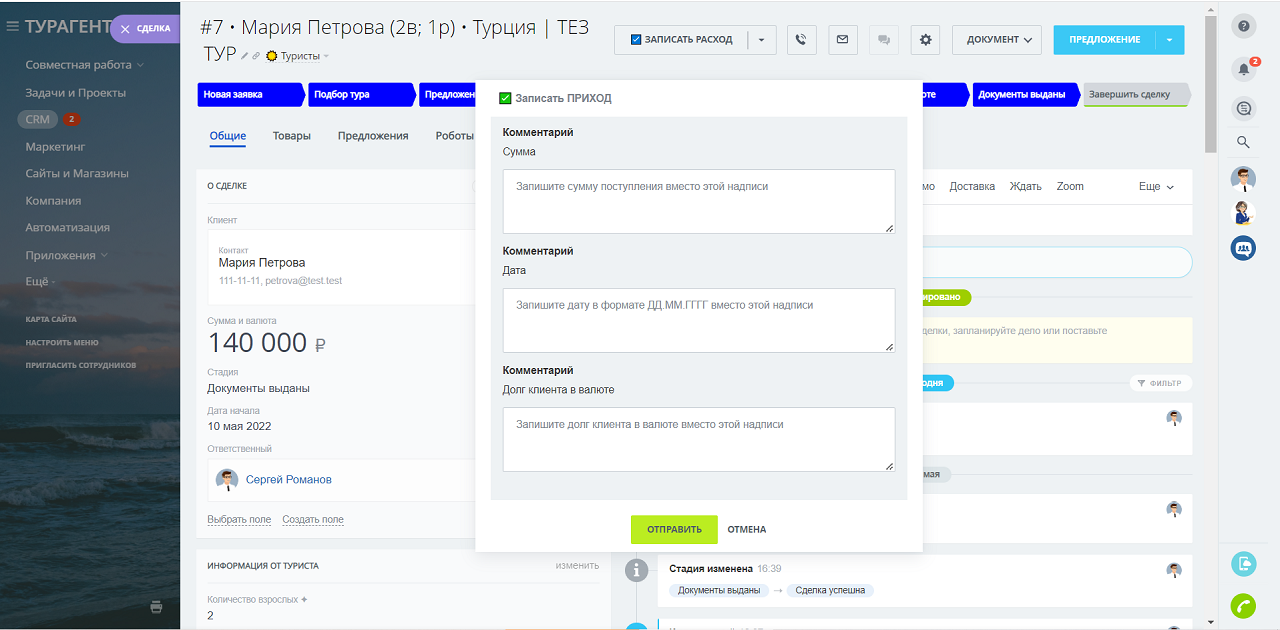
Task: Click the email envelope icon in header
Action: click(x=842, y=40)
